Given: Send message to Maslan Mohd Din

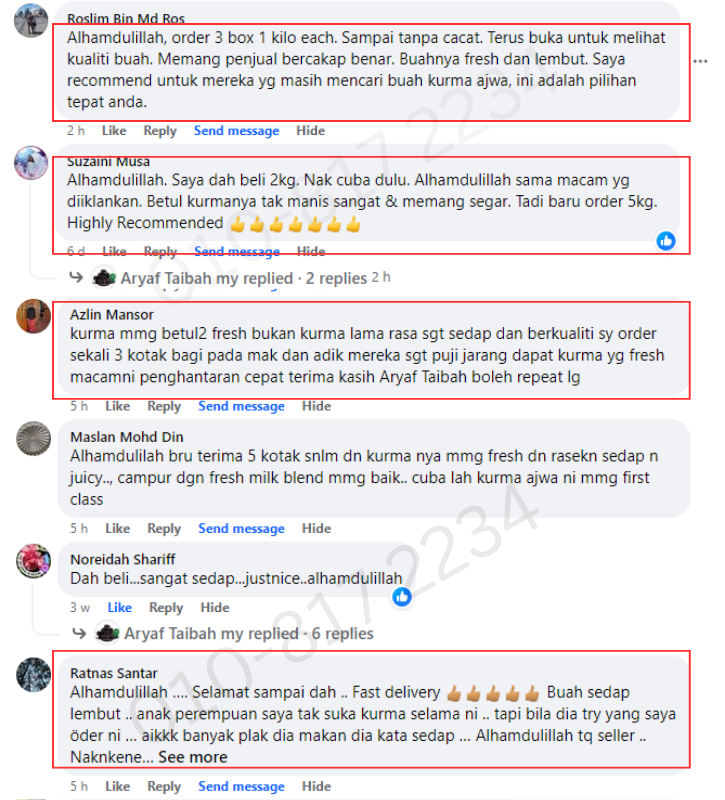Looking at the screenshot, I should 241,529.
